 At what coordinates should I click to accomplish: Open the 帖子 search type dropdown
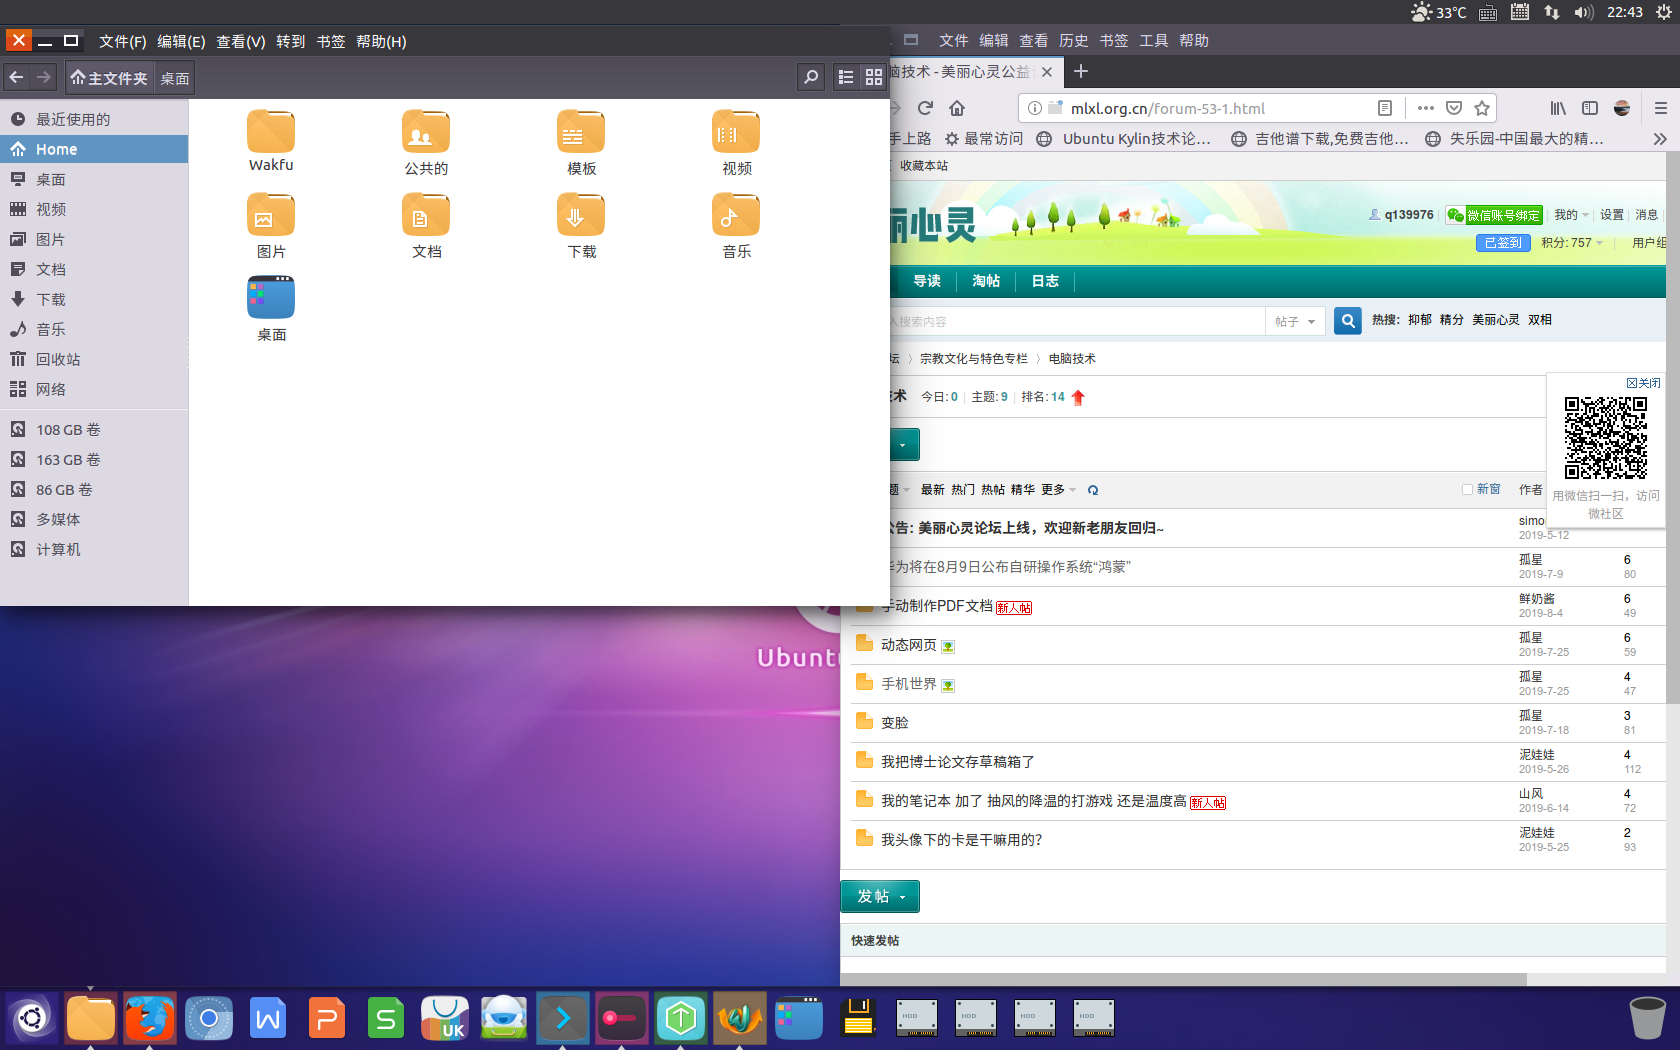[1295, 321]
